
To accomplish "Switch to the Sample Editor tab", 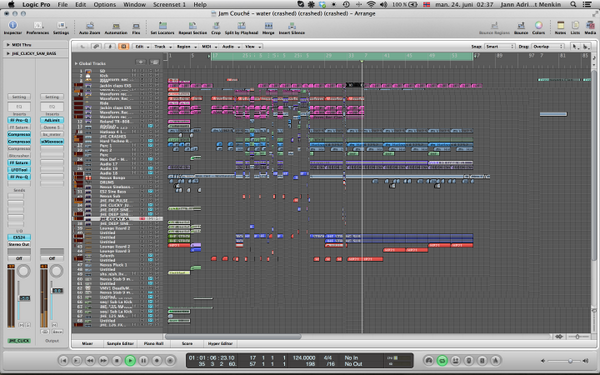I will 120,344.
